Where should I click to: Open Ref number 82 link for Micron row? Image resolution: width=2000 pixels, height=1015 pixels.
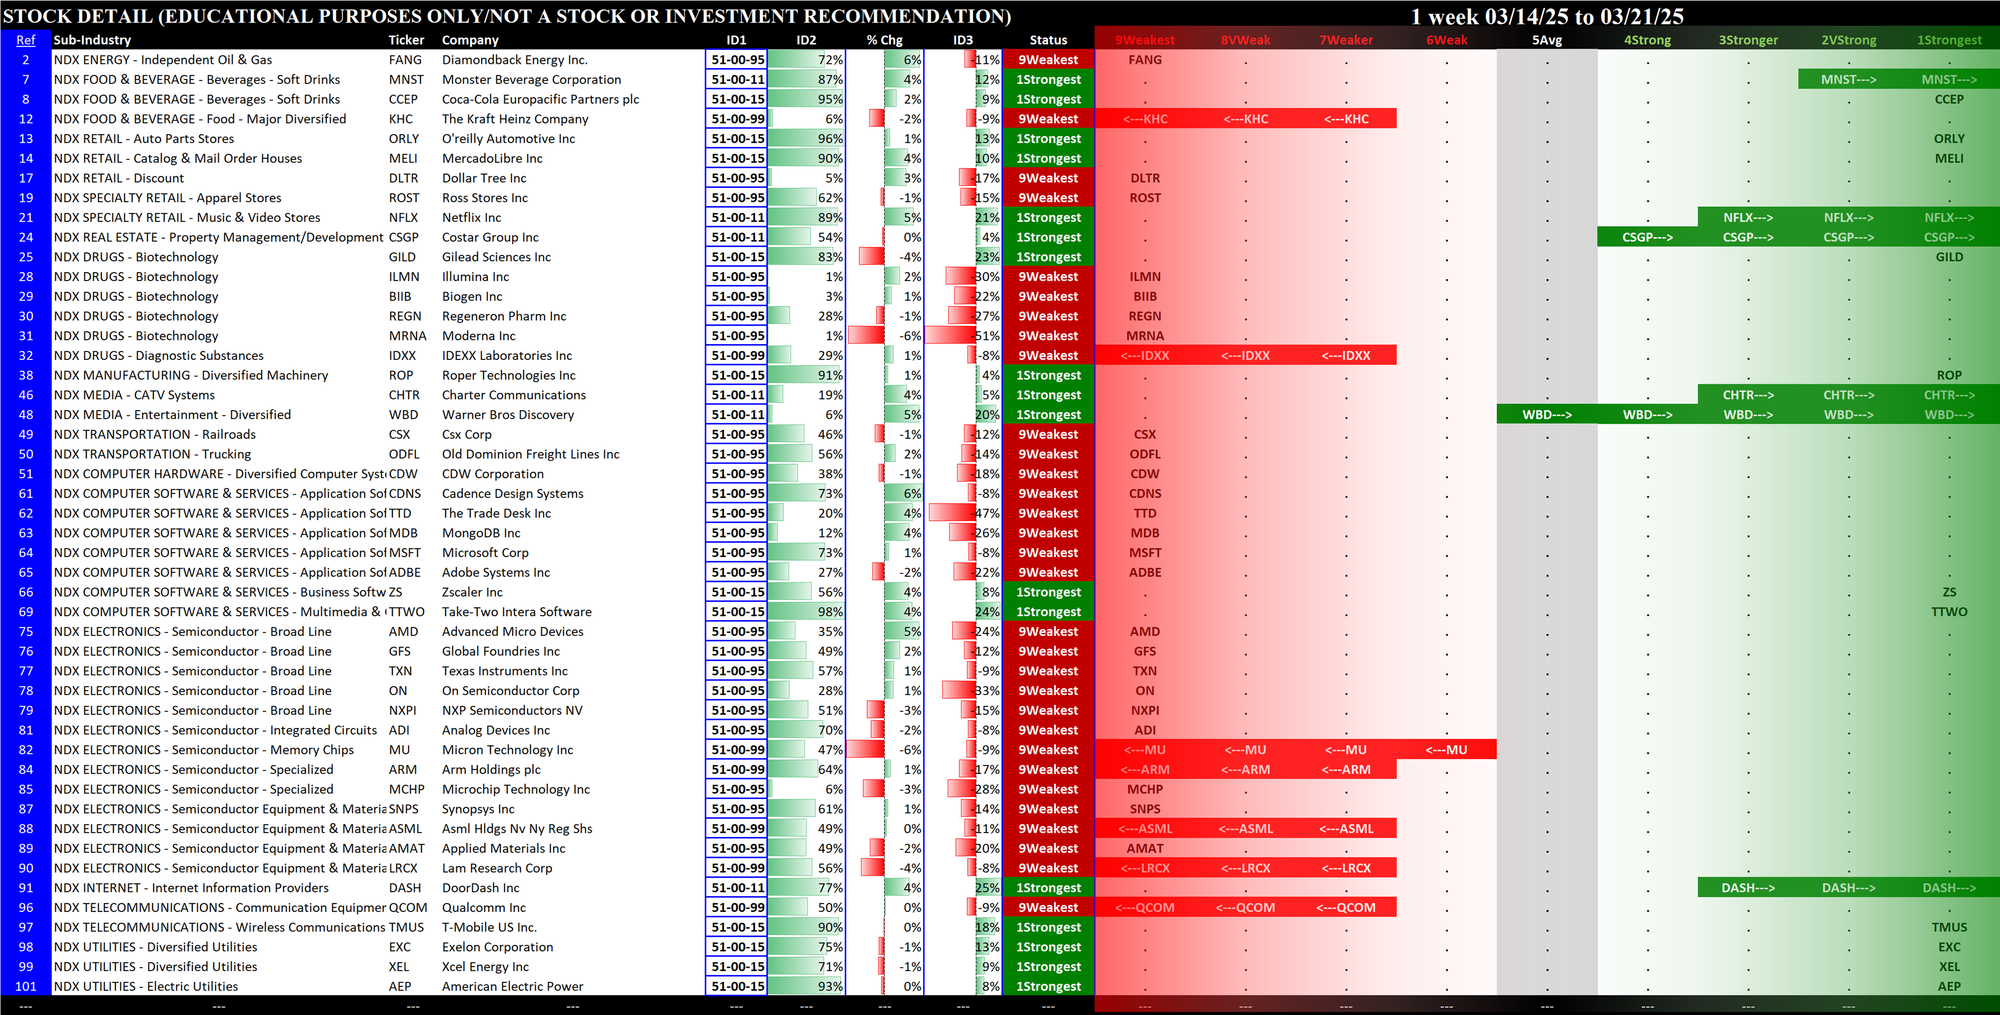pyautogui.click(x=26, y=750)
